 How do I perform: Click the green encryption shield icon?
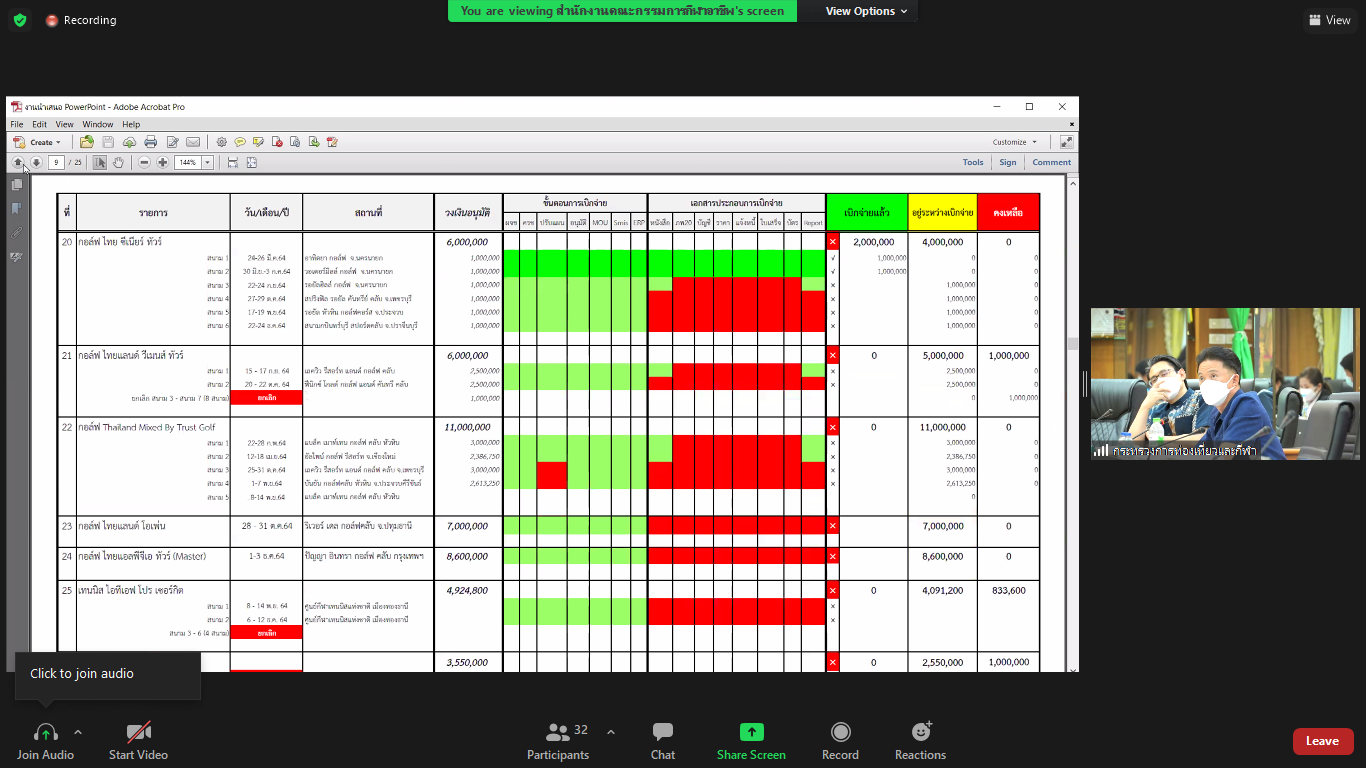(x=20, y=20)
